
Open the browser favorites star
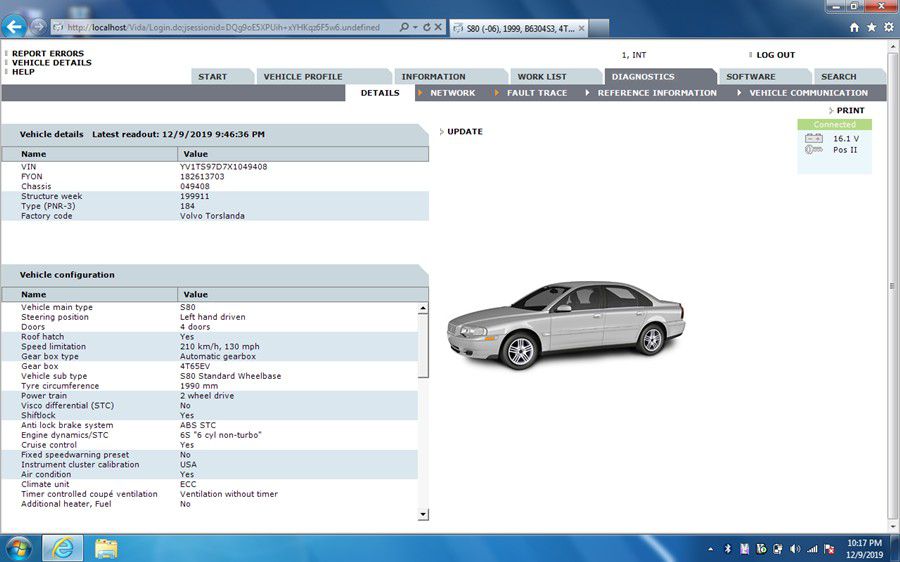pyautogui.click(x=871, y=27)
